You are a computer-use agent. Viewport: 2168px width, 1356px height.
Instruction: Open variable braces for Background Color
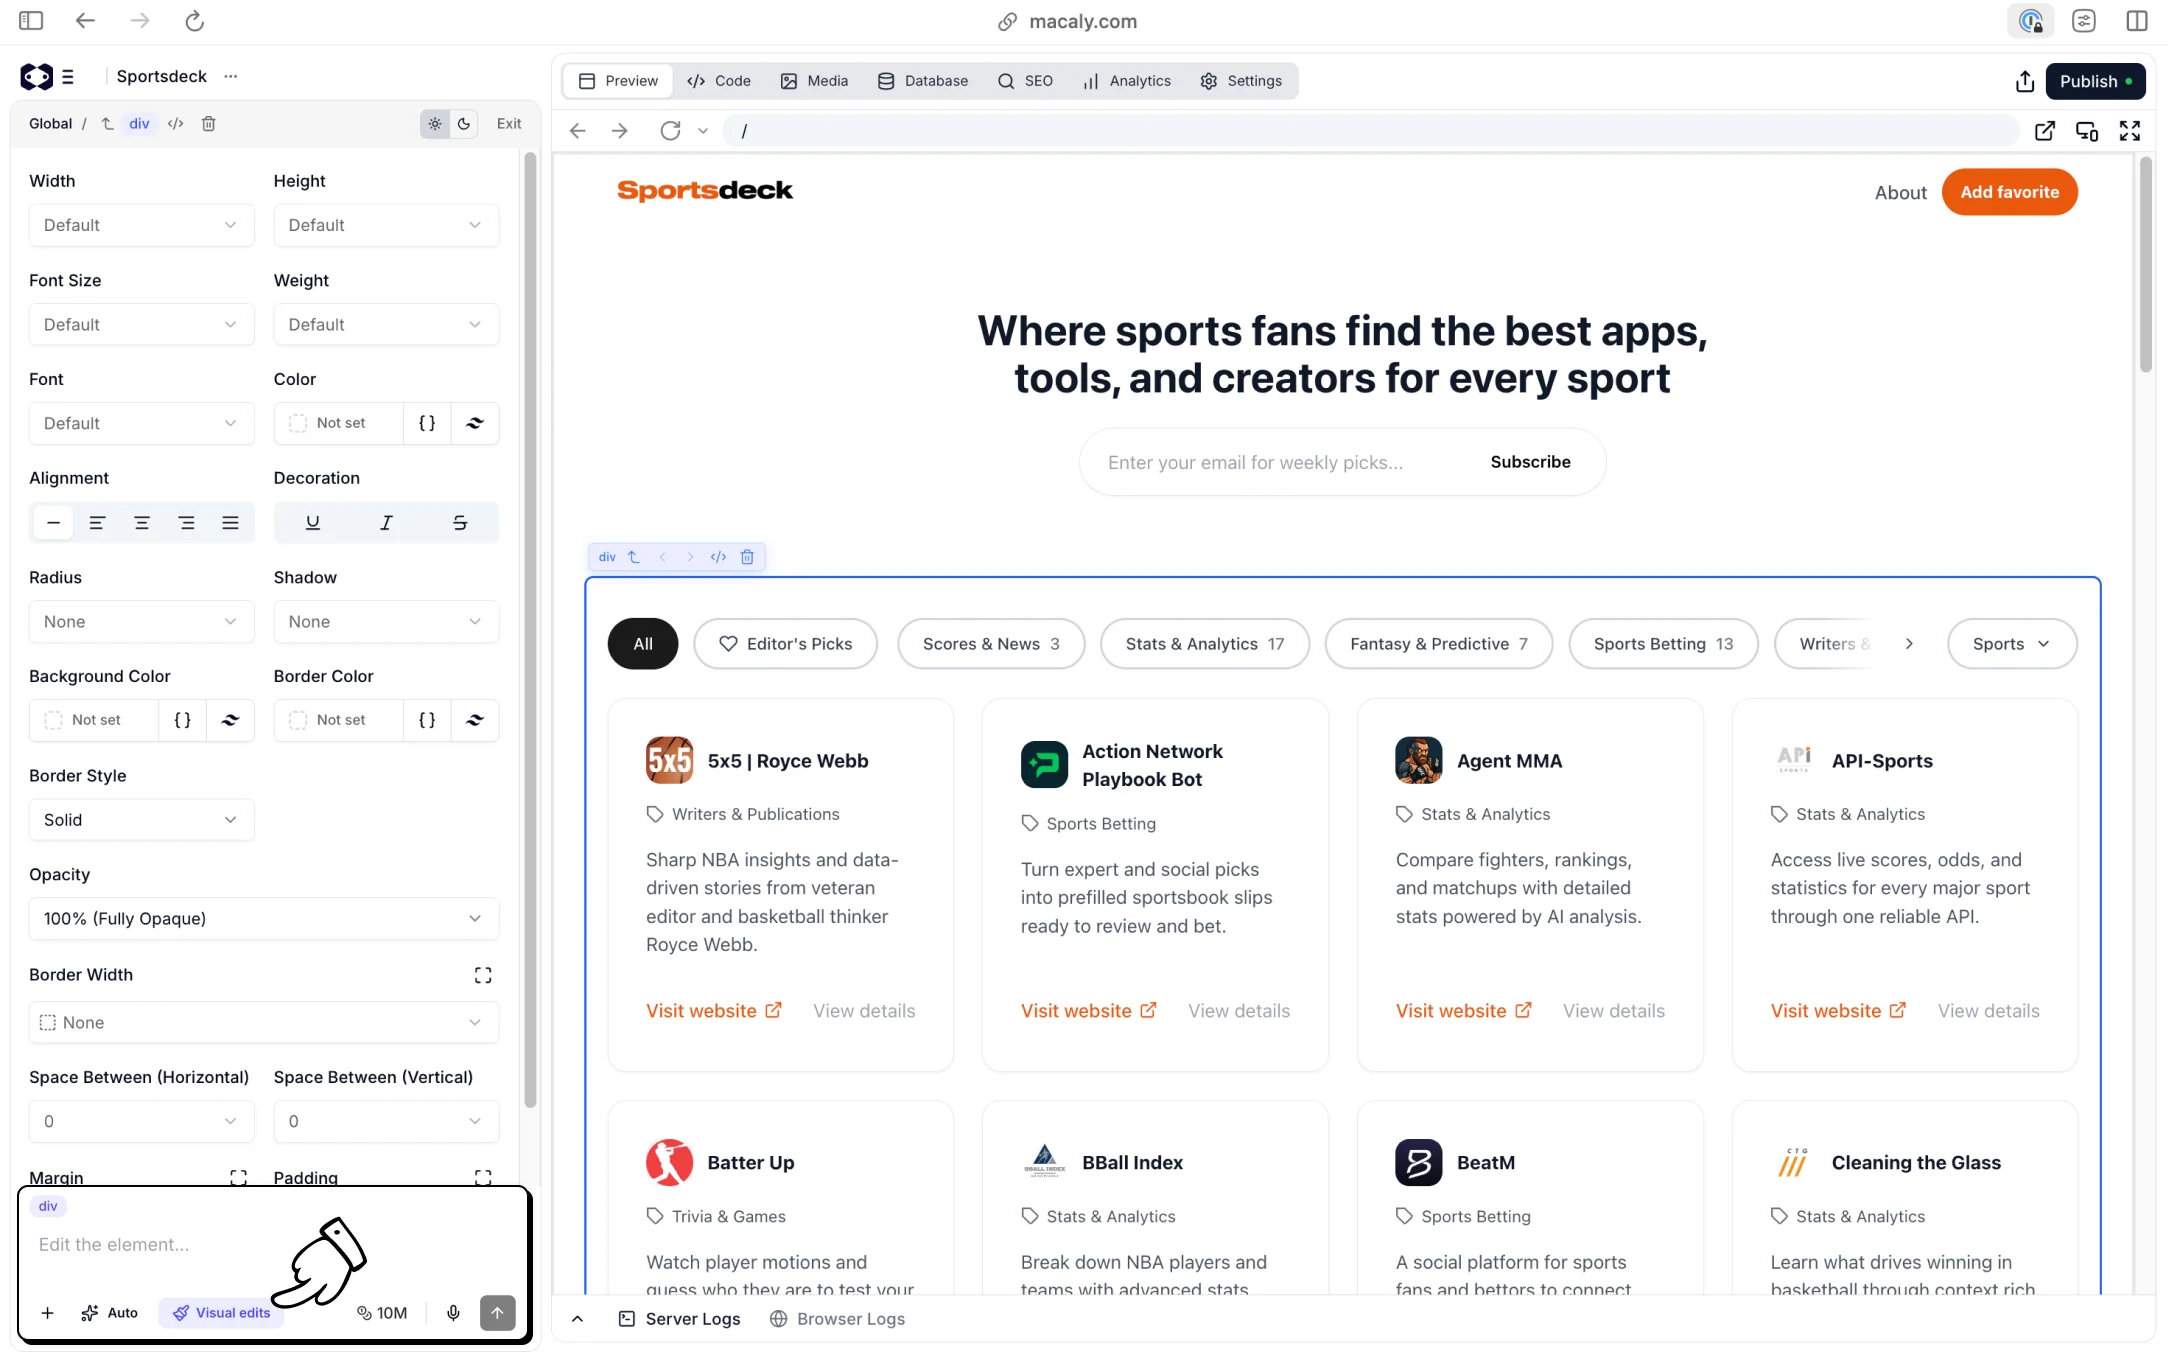(x=182, y=720)
